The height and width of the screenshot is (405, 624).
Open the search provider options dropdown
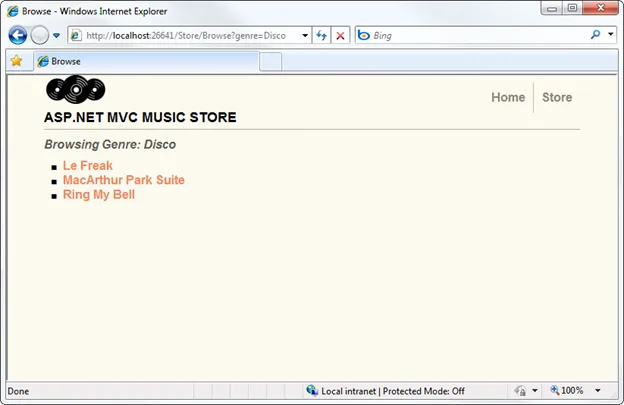coord(610,35)
